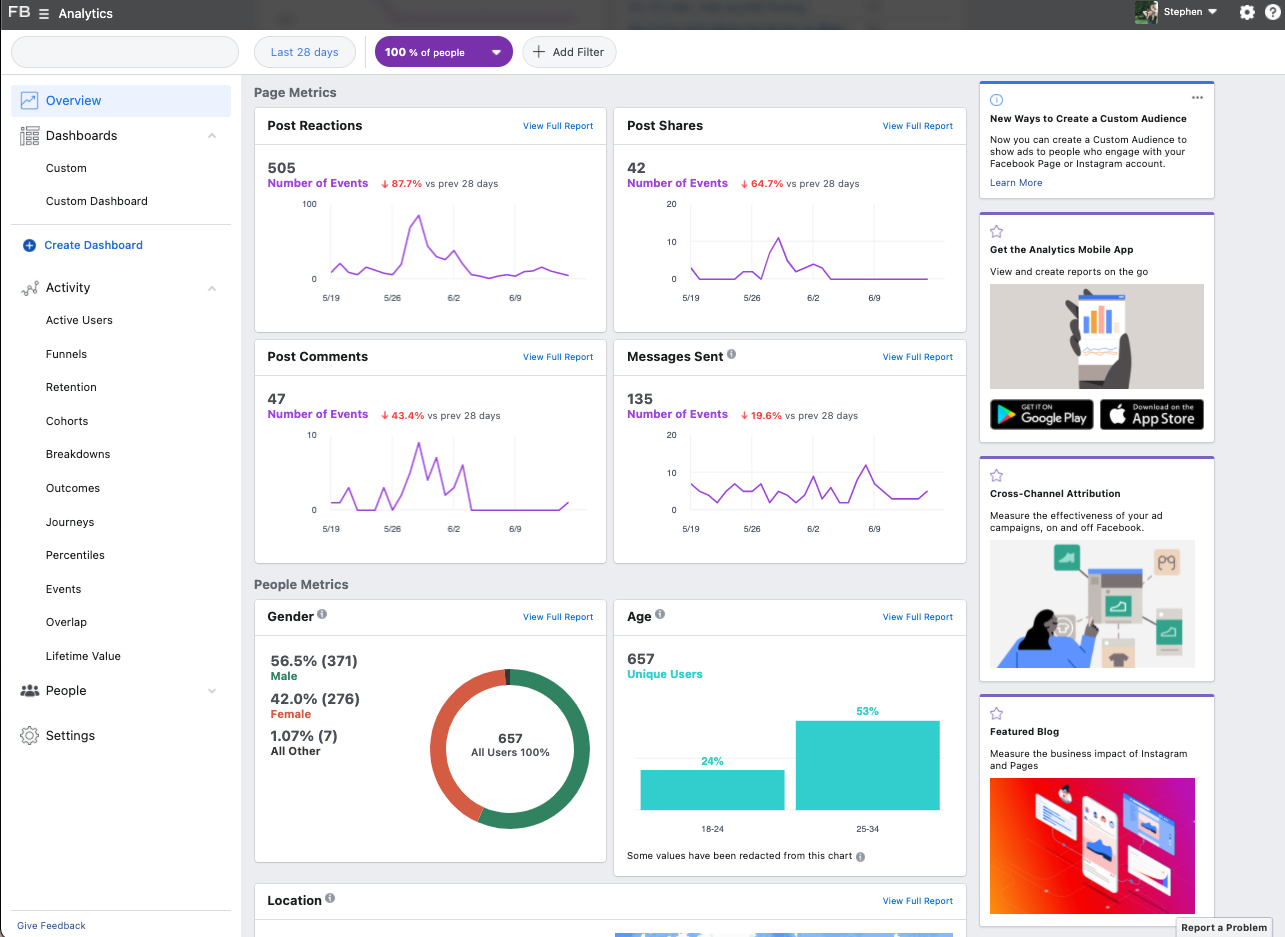Click the hamburger menu icon beside FB
This screenshot has width=1285, height=937.
(x=44, y=14)
